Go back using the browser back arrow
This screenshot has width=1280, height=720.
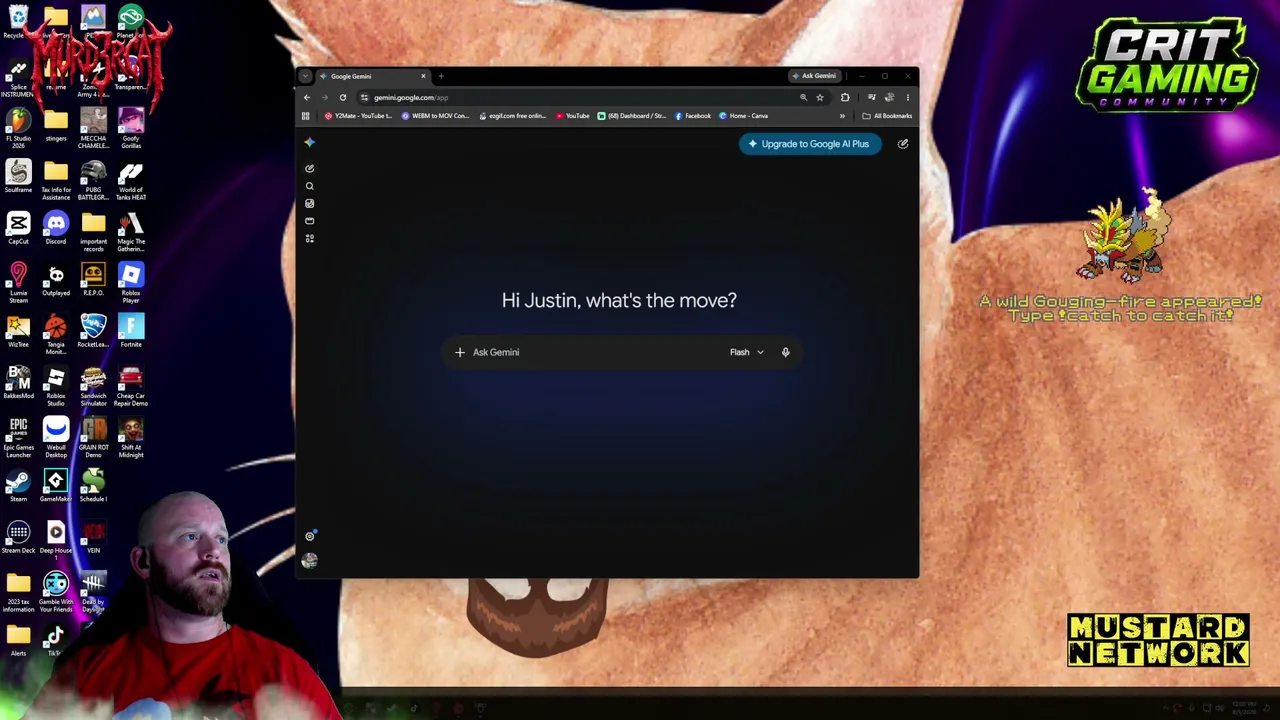coord(307,97)
